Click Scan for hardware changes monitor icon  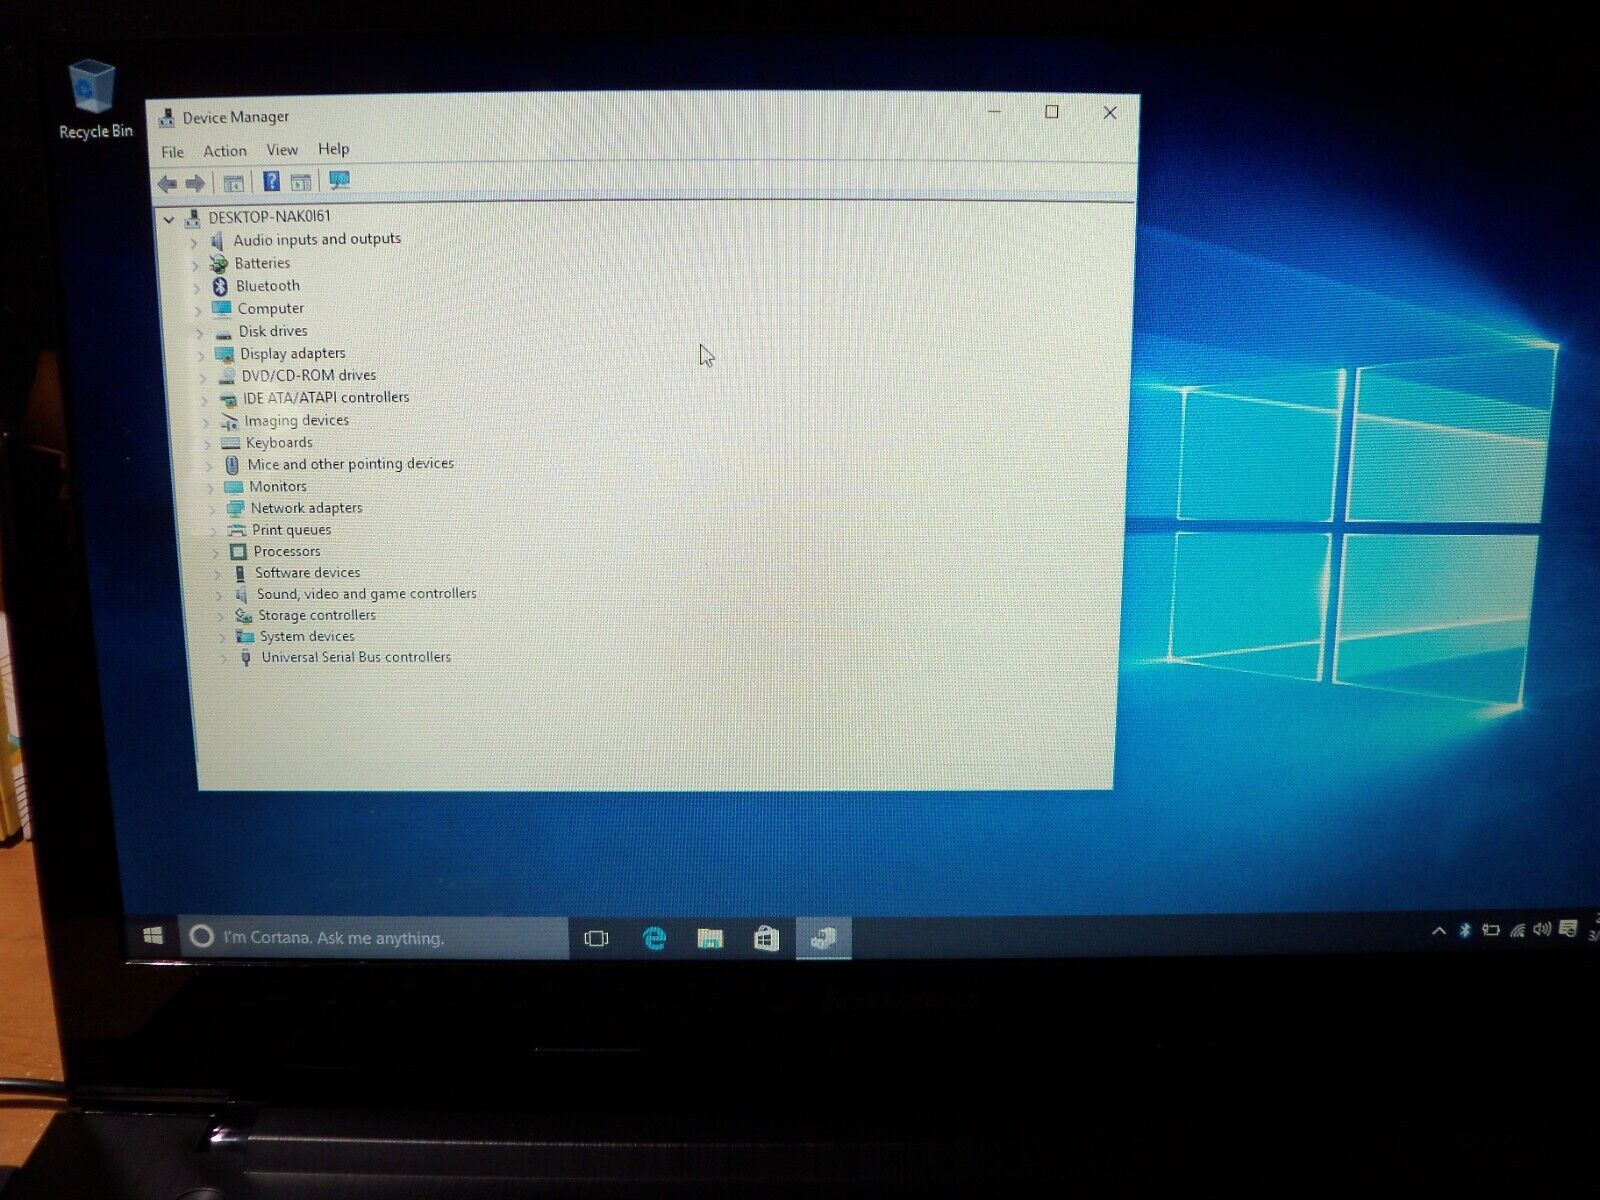point(340,181)
